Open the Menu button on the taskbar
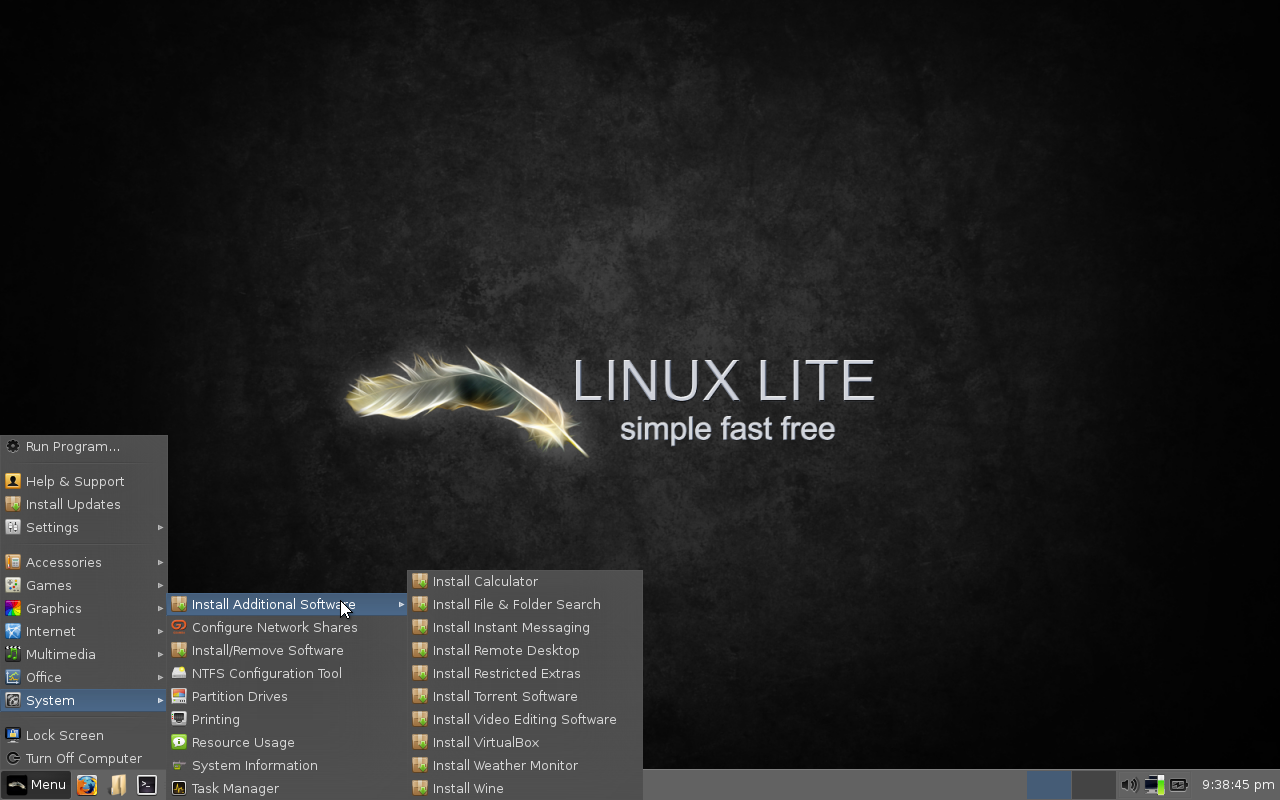This screenshot has height=800, width=1280. point(37,785)
